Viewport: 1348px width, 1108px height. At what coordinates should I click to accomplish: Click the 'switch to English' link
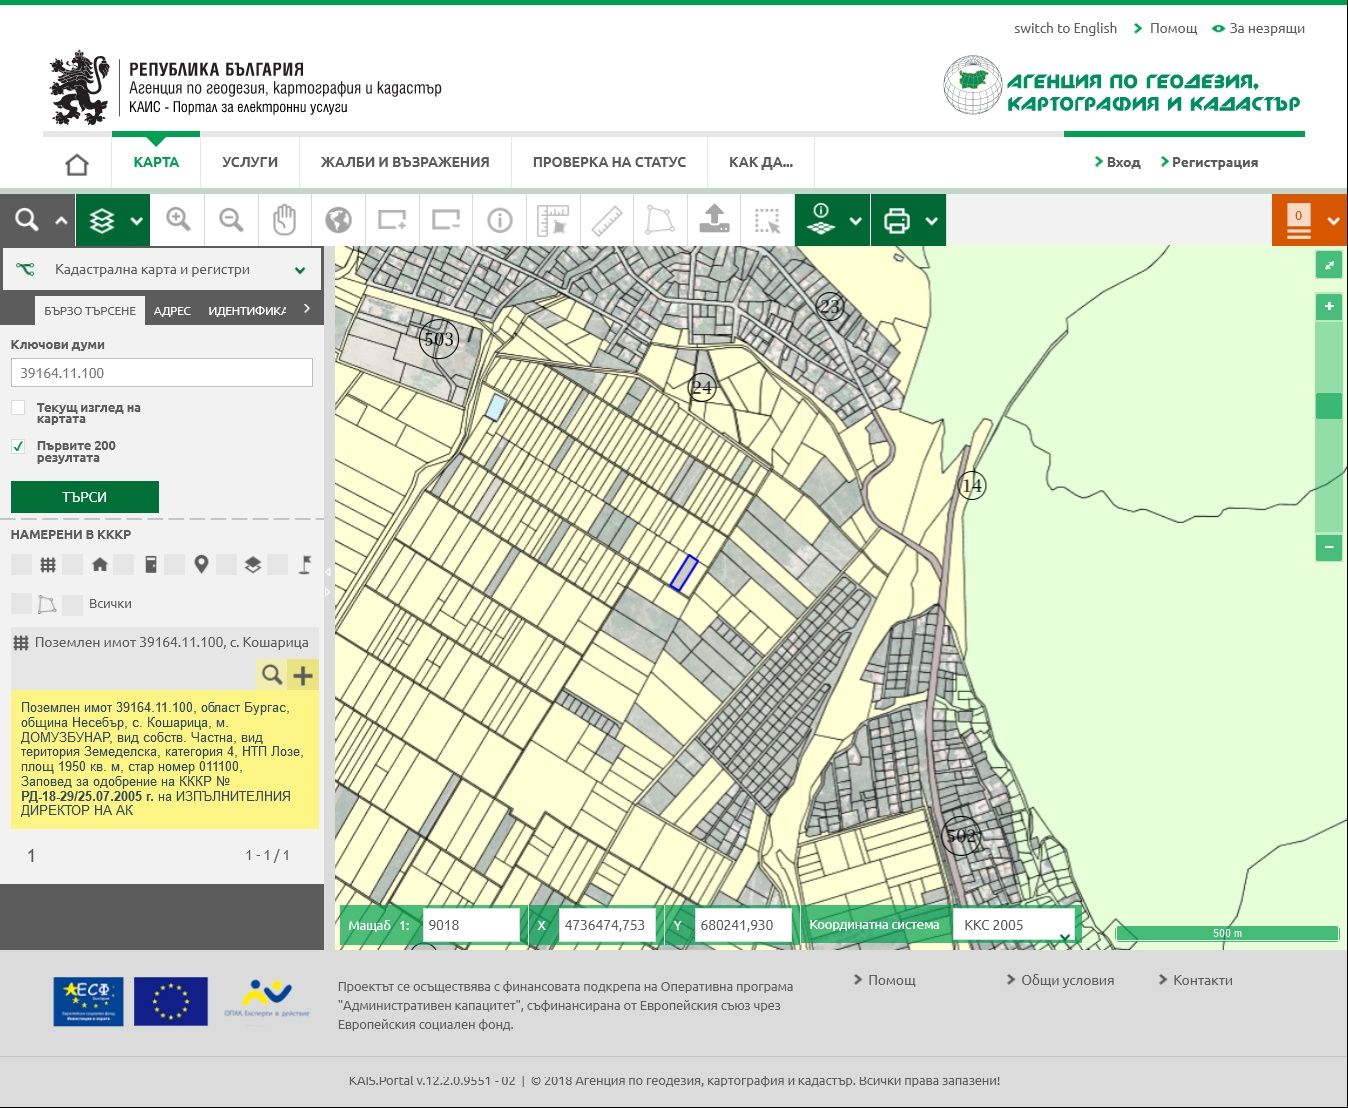tap(1065, 28)
